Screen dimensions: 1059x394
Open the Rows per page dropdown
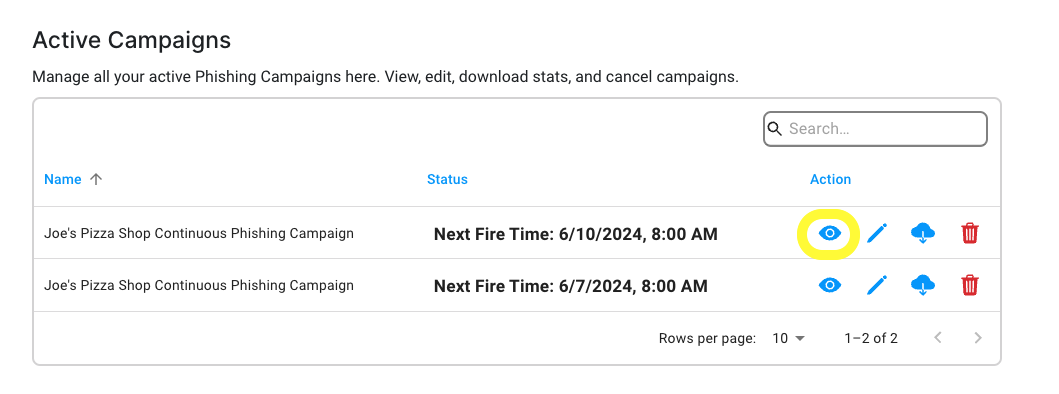pos(789,338)
